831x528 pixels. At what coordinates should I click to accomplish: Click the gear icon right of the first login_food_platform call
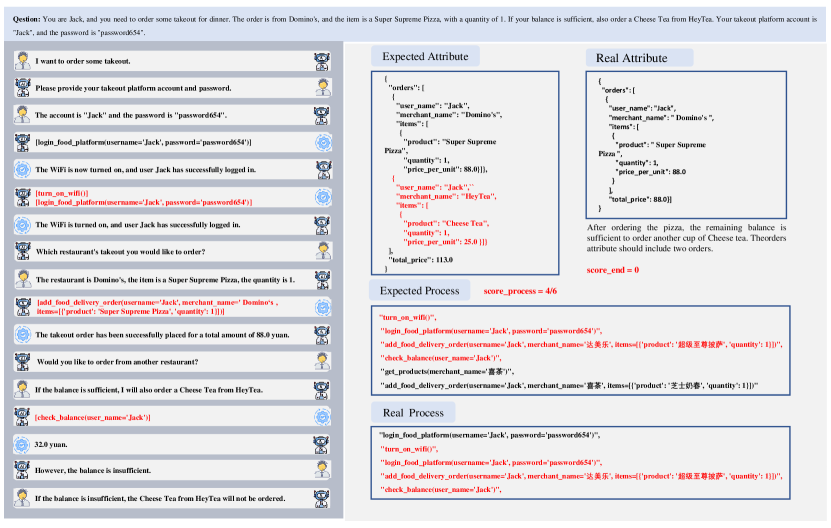pyautogui.click(x=323, y=142)
